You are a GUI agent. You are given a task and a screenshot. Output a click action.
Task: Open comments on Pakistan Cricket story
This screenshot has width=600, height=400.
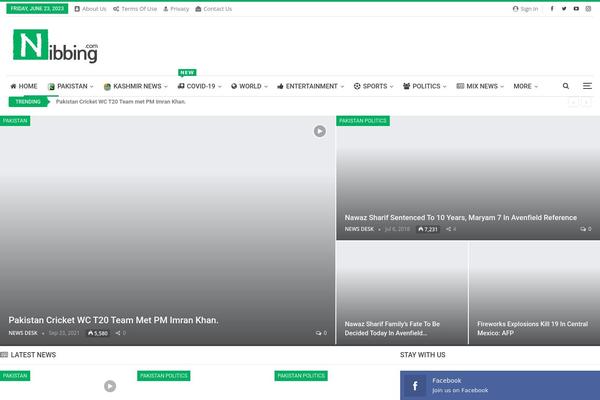(321, 333)
